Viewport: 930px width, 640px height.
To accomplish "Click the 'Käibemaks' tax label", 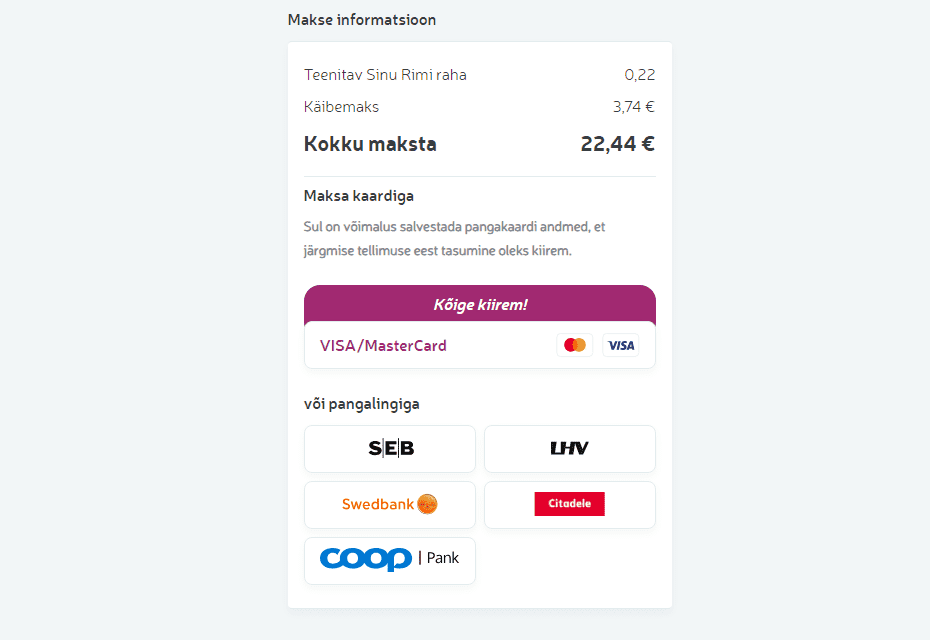I will 341,107.
